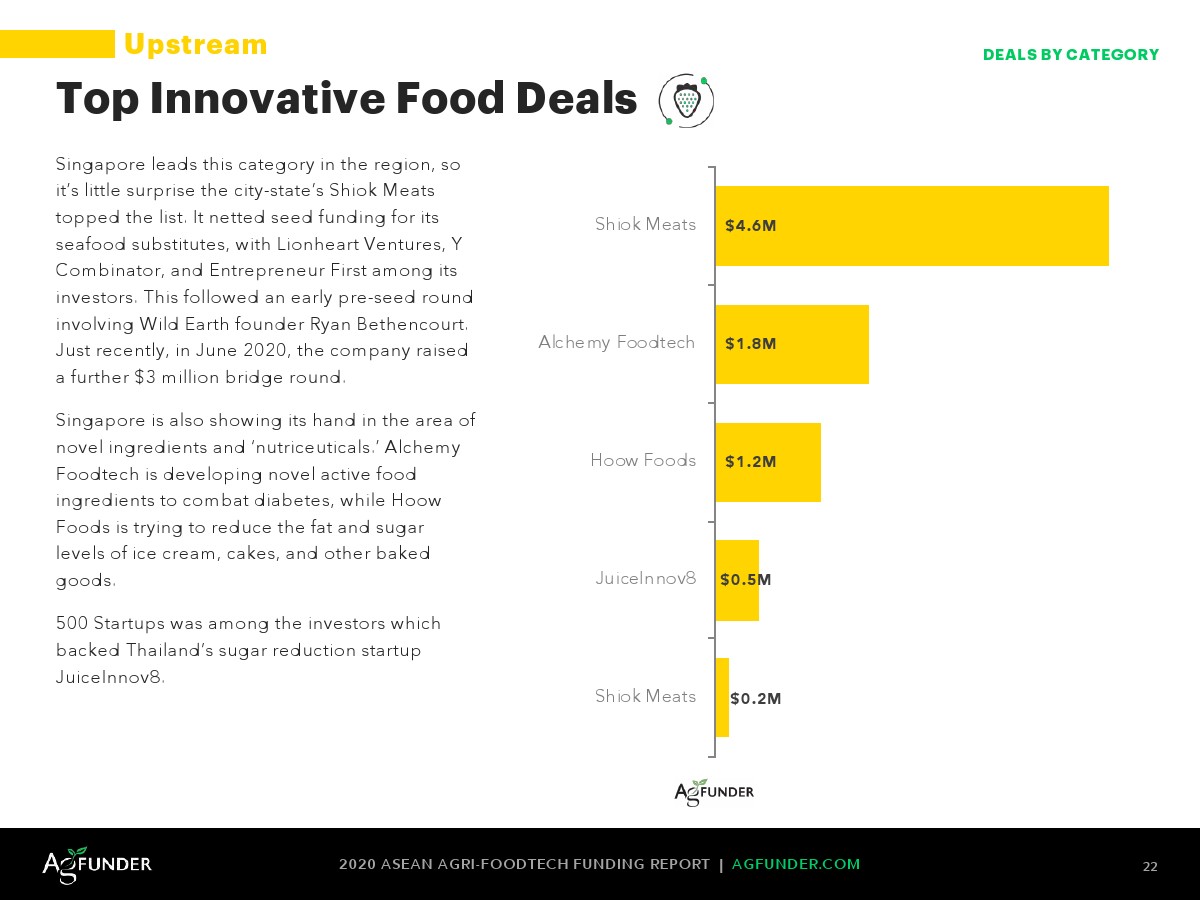Click the "2020 ASEAN AGRI-FOODTECH FUNDING REPORT" footer text

coord(524,864)
